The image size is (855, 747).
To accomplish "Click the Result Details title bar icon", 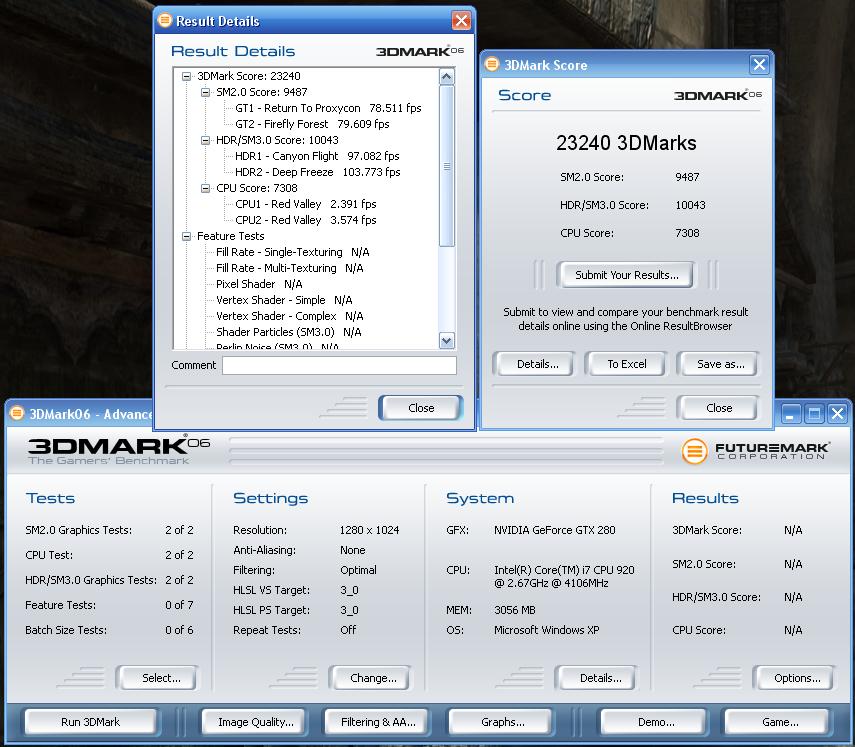I will click(x=165, y=21).
